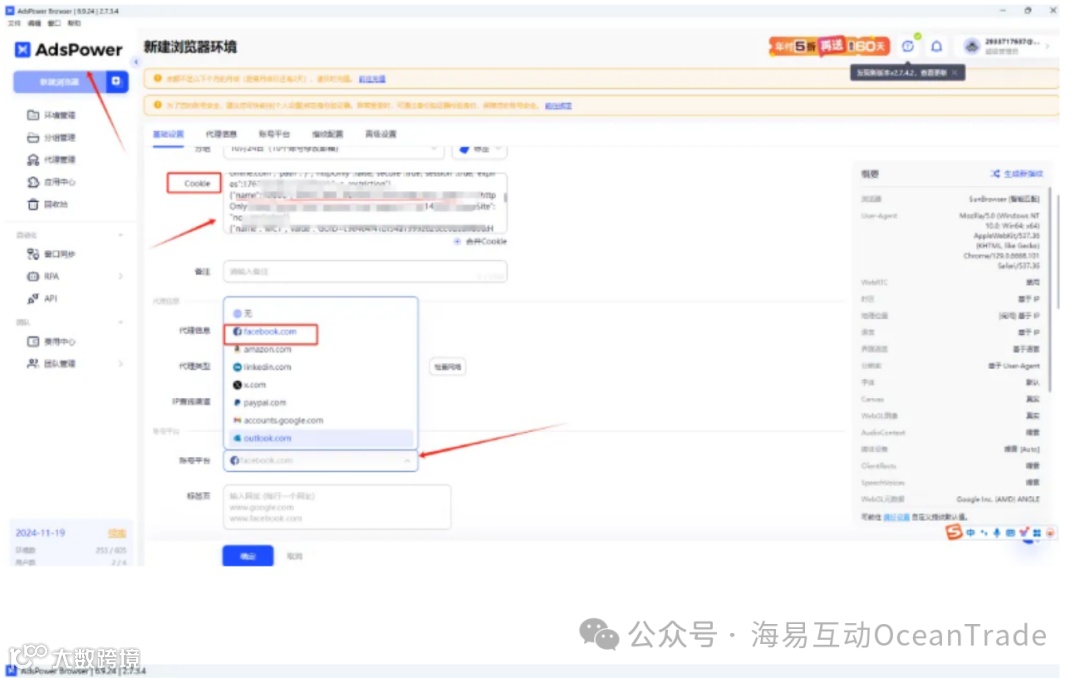1080x678 pixels.
Task: Click the large new-browser button in sidebar
Action: coord(60,81)
